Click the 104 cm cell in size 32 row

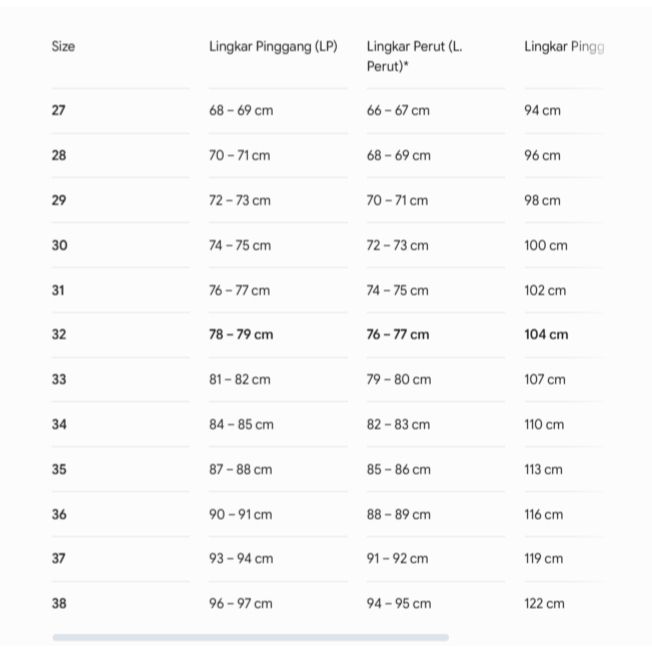tap(546, 334)
